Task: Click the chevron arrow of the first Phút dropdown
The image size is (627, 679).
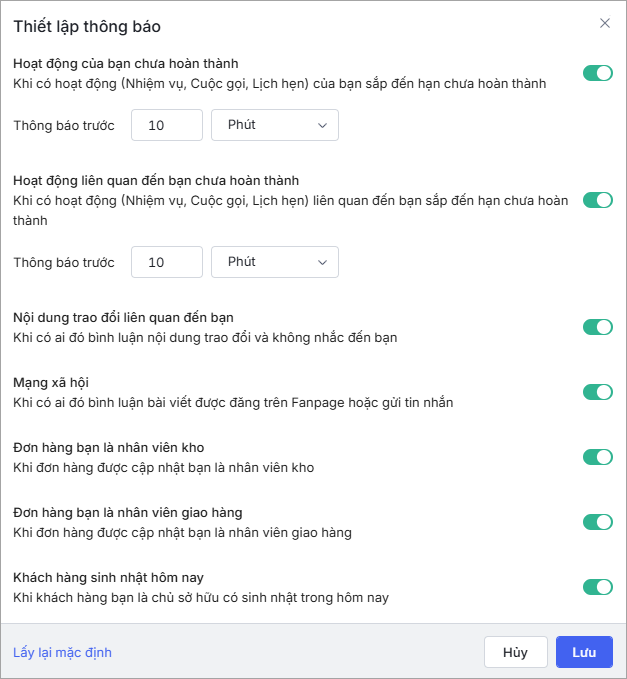Action: pos(322,126)
